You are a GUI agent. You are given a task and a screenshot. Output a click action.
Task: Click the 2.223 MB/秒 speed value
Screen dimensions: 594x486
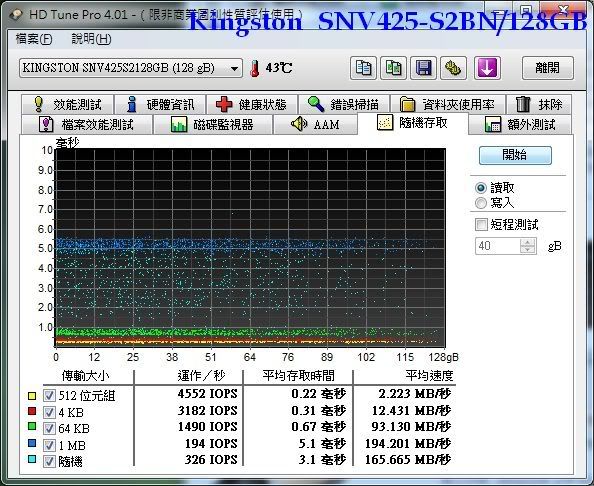click(415, 394)
